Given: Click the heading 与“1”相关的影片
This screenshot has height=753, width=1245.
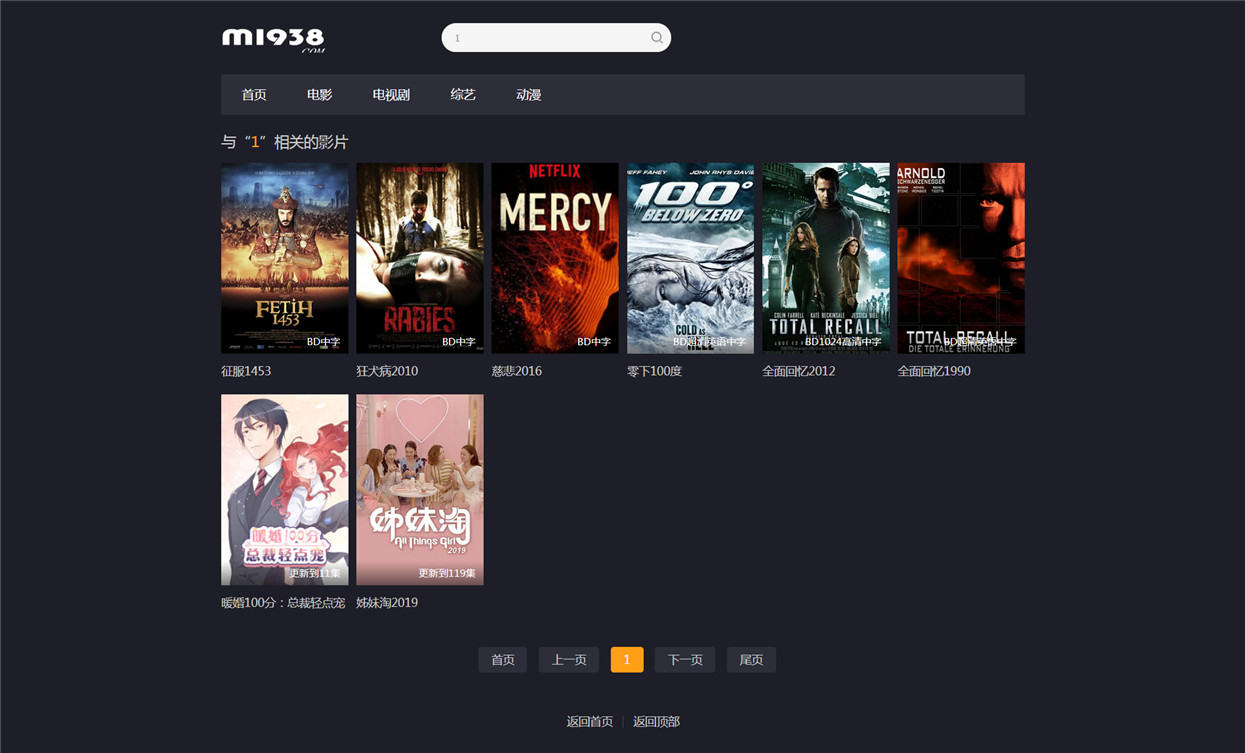Looking at the screenshot, I should [285, 142].
